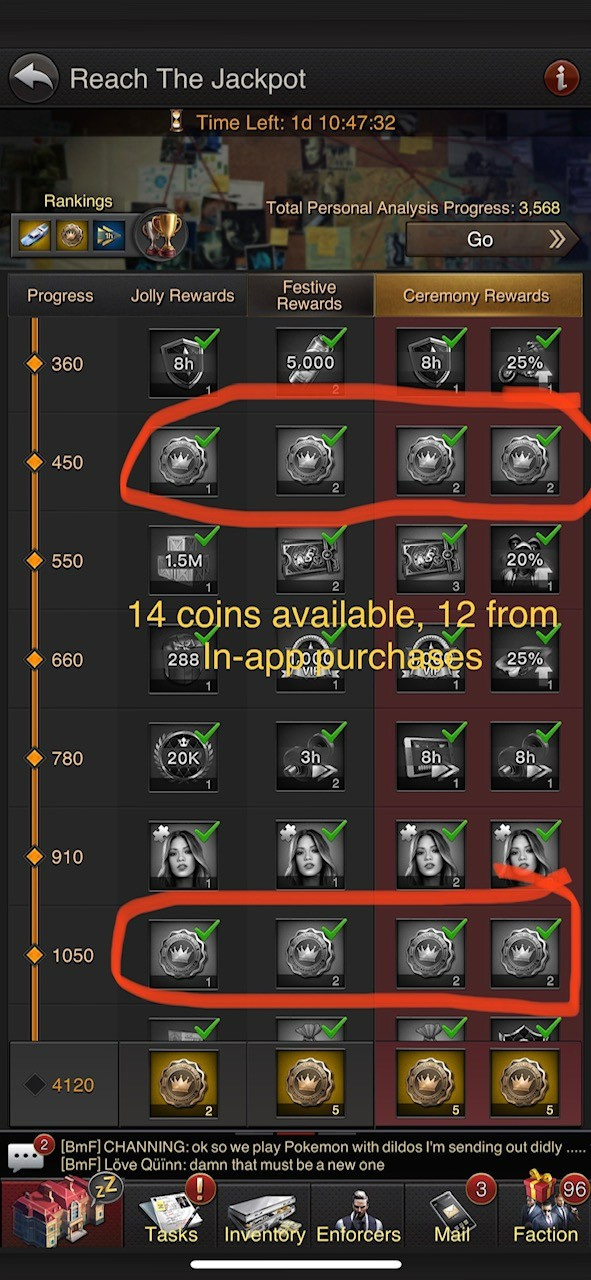Tap the gold coin Jolly reward at 4120
591x1280 pixels.
point(183,1084)
